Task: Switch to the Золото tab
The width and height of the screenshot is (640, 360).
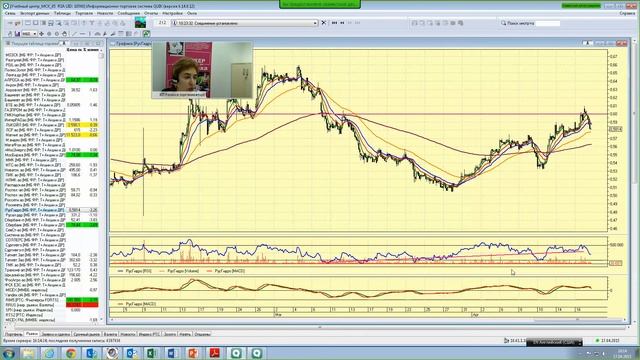Action: (170, 334)
